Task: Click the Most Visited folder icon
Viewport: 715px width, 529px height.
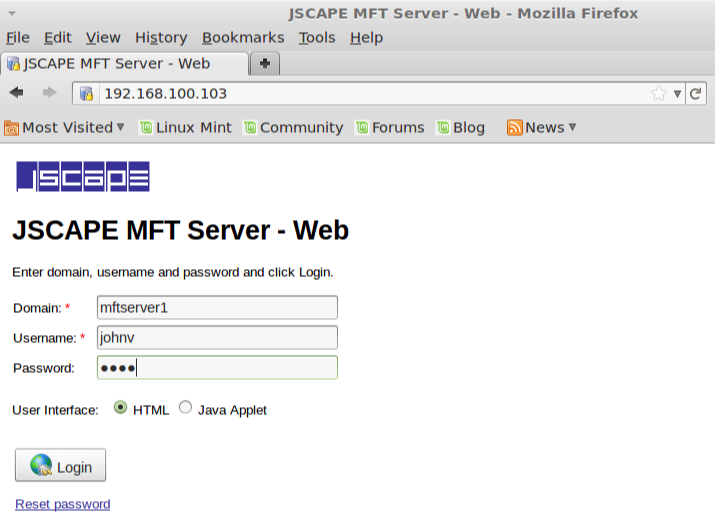Action: (11, 128)
